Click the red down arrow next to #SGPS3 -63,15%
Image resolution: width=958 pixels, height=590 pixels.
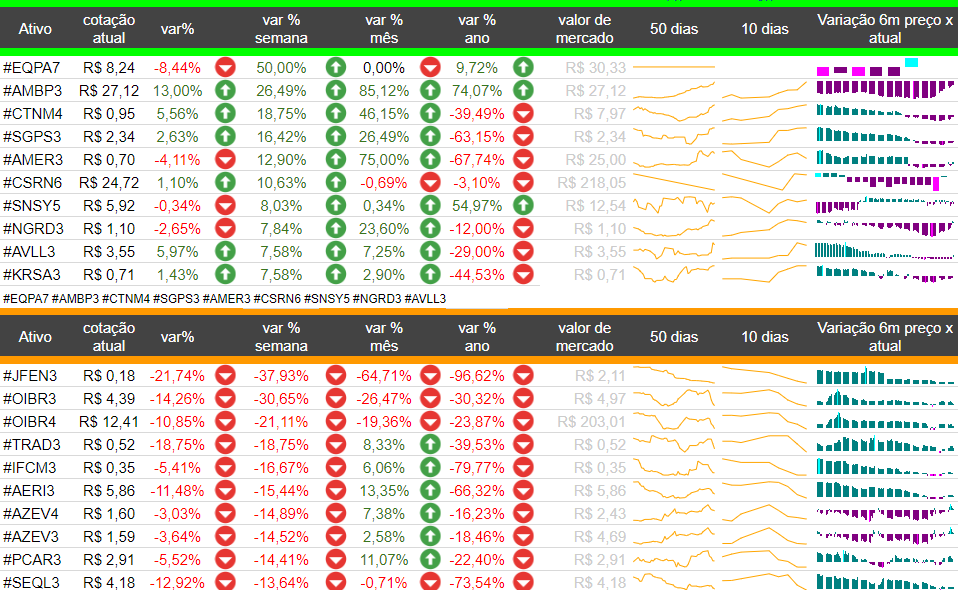coord(523,136)
